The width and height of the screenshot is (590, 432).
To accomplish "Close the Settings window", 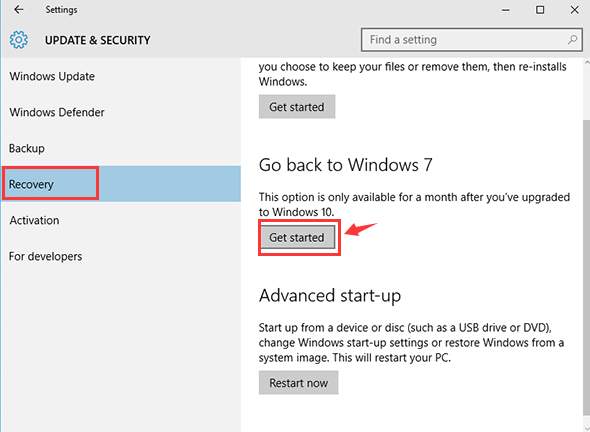I will (x=575, y=10).
